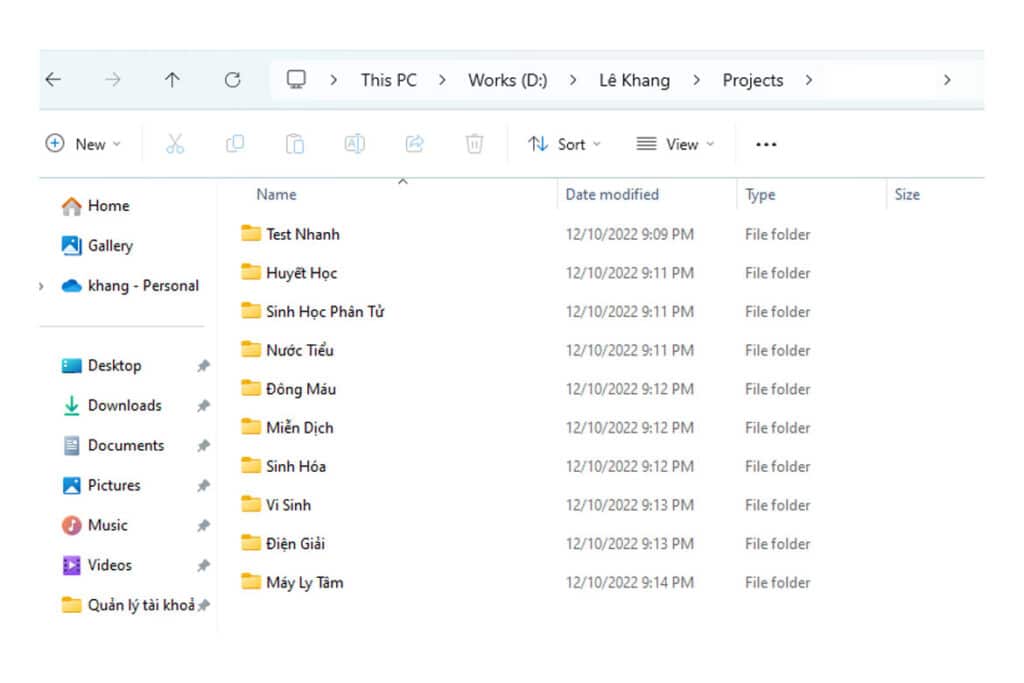Sort by the Name column header
The height and width of the screenshot is (683, 1024).
pos(276,195)
